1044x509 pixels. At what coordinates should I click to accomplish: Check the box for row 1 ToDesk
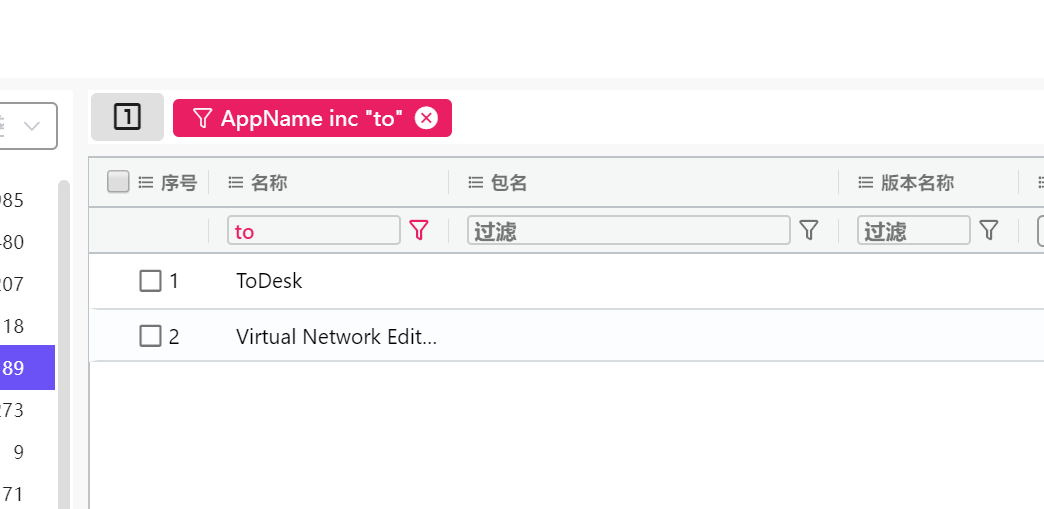coord(150,281)
